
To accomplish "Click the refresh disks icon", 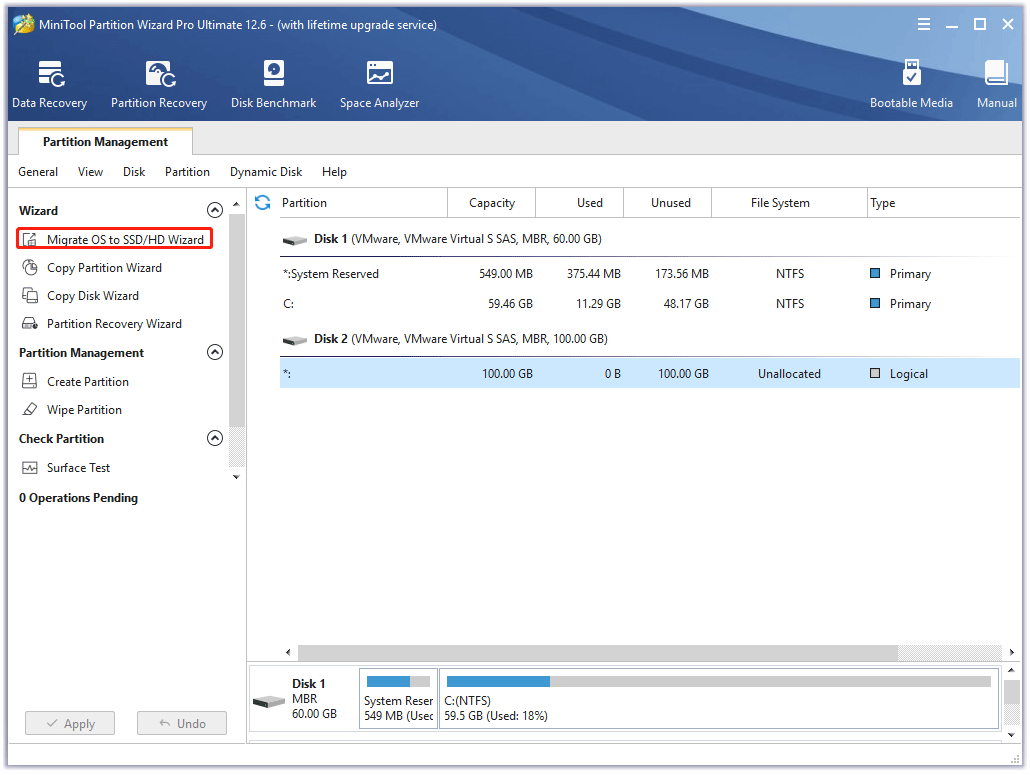I will 263,202.
